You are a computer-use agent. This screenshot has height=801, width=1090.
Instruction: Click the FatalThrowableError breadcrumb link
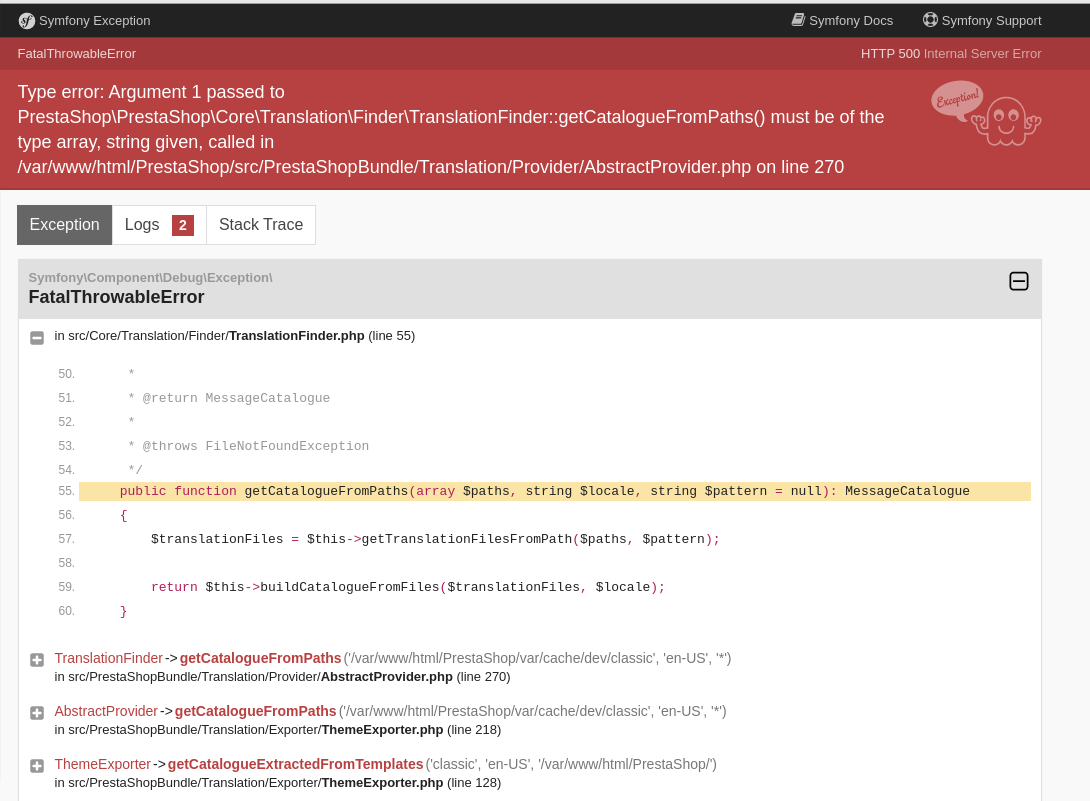click(76, 53)
